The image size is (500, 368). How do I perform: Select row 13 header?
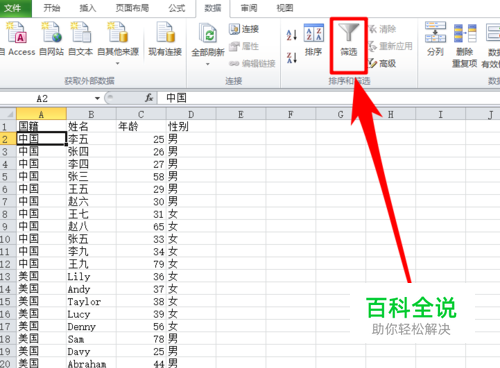(8, 276)
